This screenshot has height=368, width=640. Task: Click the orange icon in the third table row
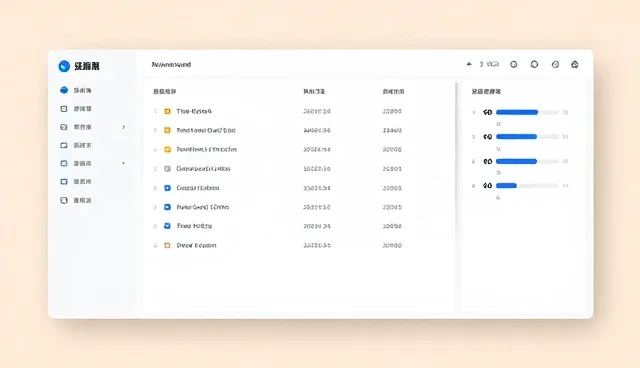click(167, 150)
